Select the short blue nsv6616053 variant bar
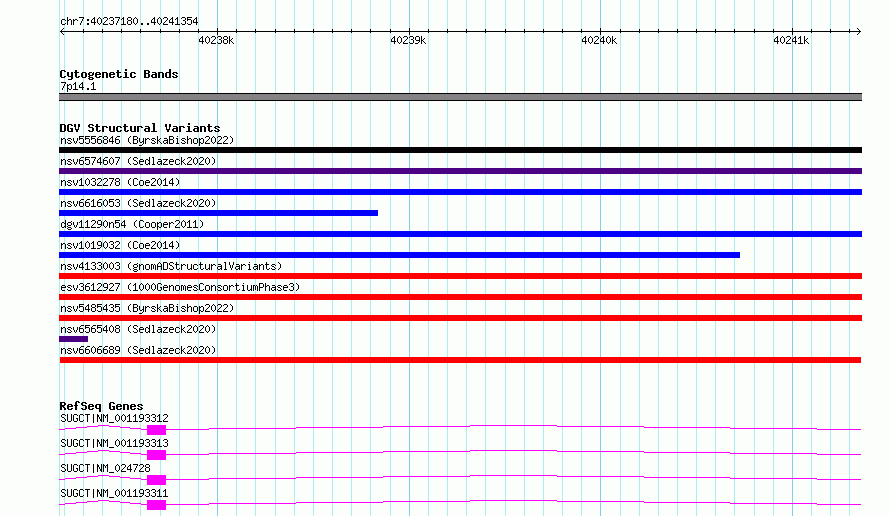 (219, 213)
